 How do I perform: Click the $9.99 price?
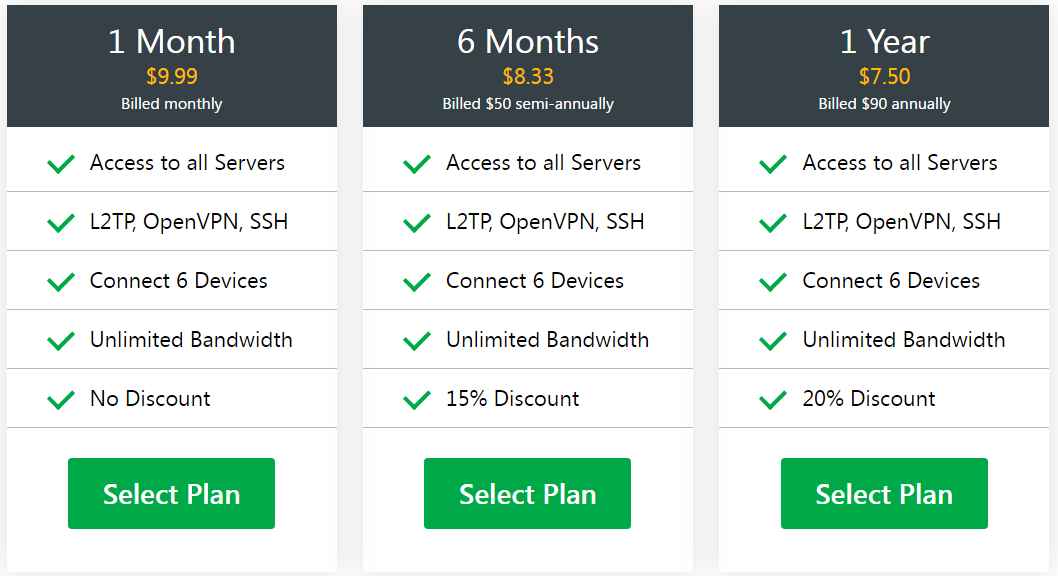pyautogui.click(x=171, y=76)
